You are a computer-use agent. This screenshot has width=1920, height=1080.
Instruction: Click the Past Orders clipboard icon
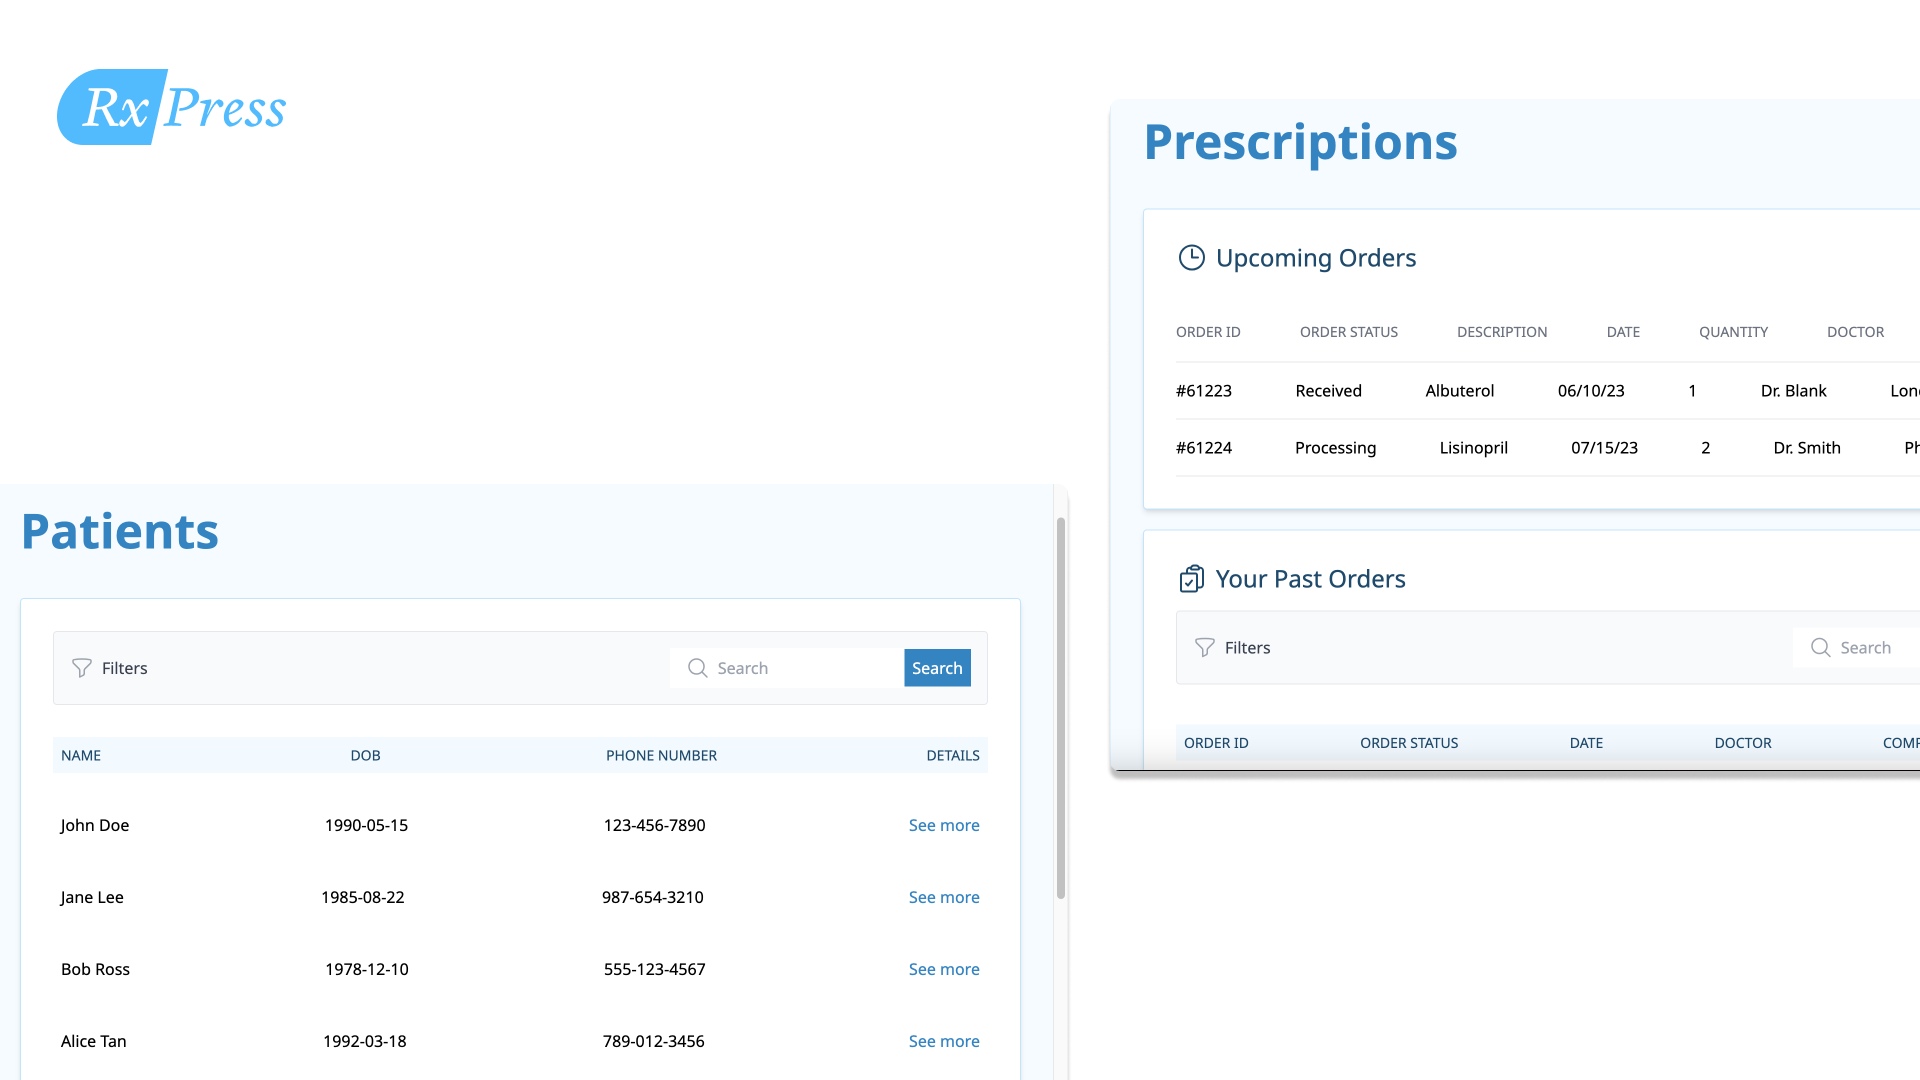click(x=1191, y=579)
